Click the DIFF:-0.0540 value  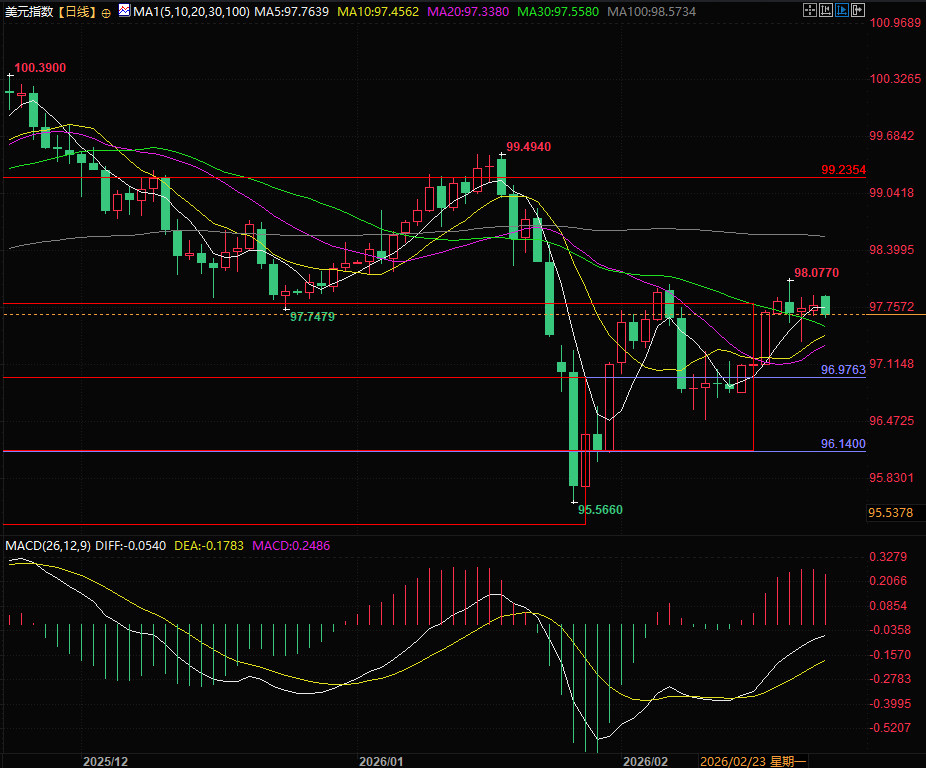coord(131,546)
